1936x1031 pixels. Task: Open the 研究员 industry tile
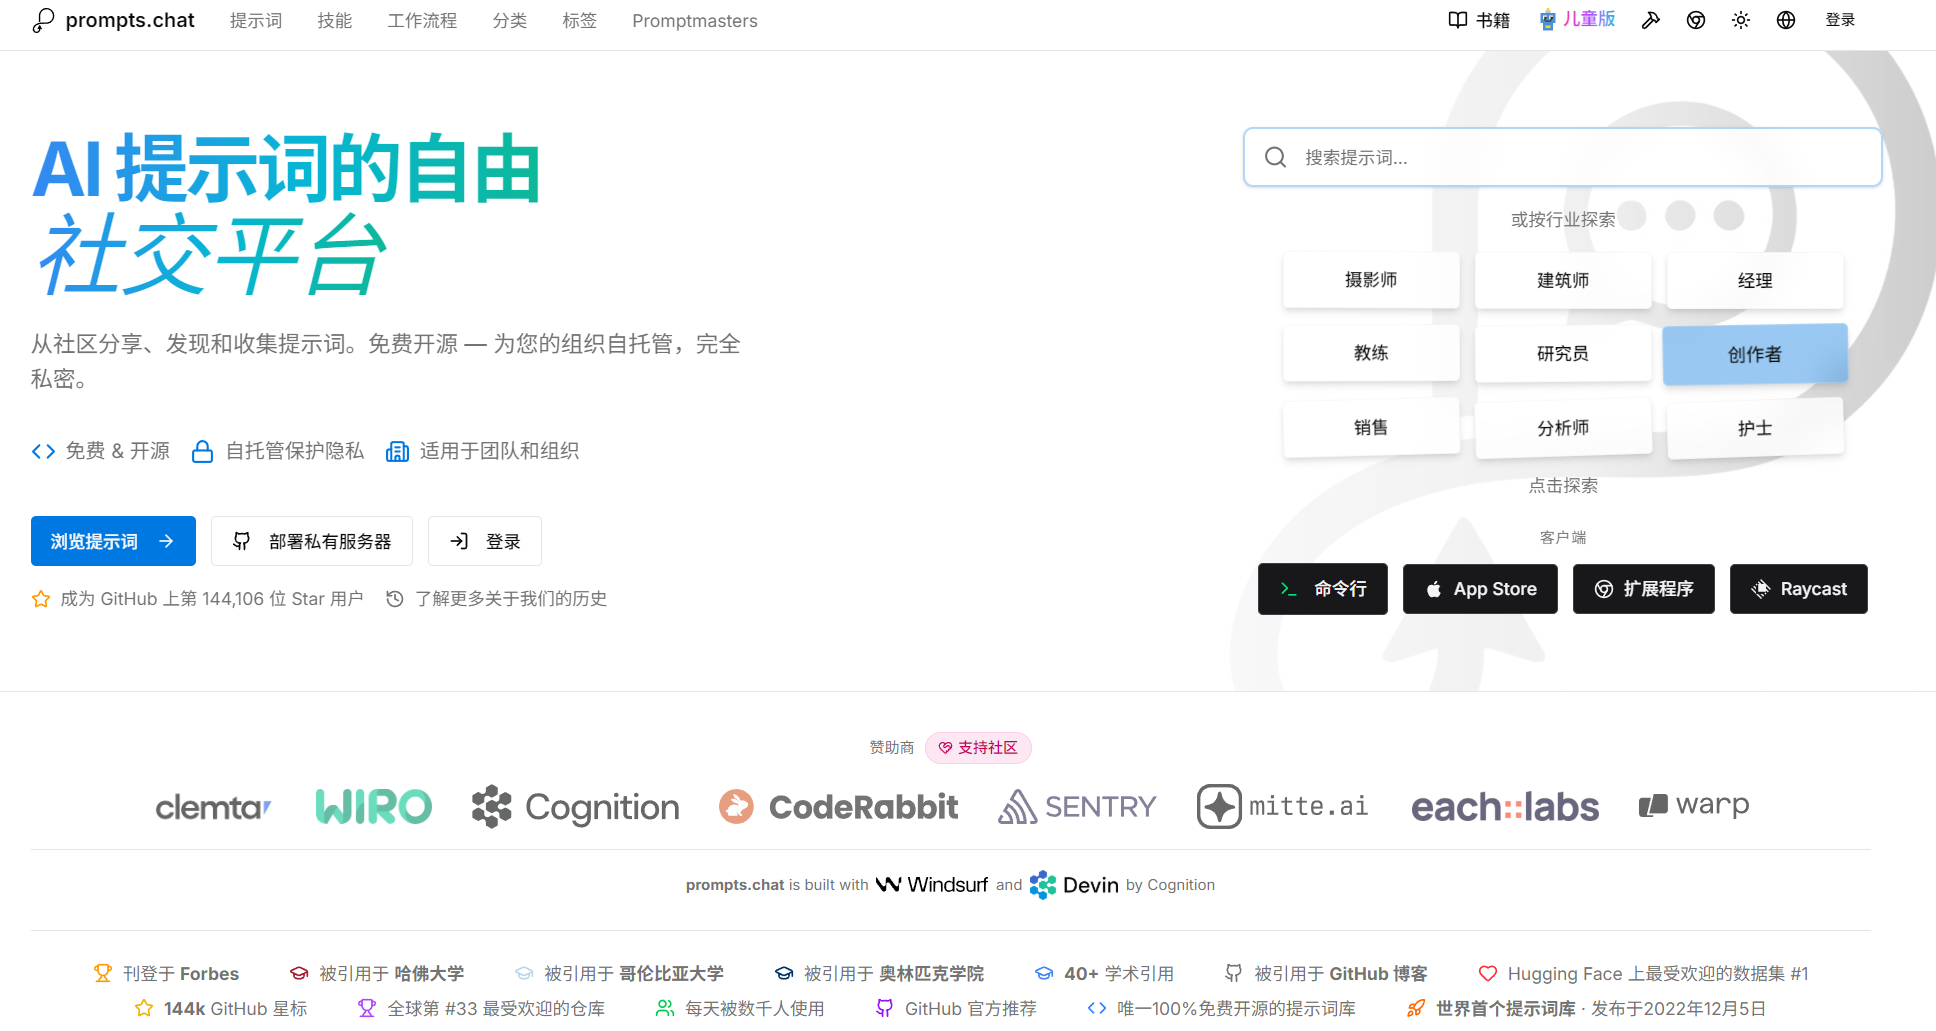(x=1563, y=353)
